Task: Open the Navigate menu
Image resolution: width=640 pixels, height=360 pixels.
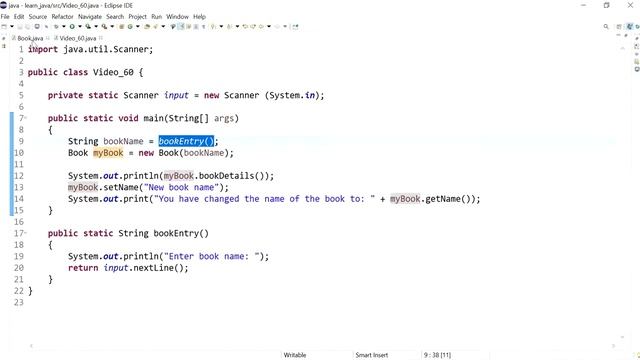Action: point(90,17)
